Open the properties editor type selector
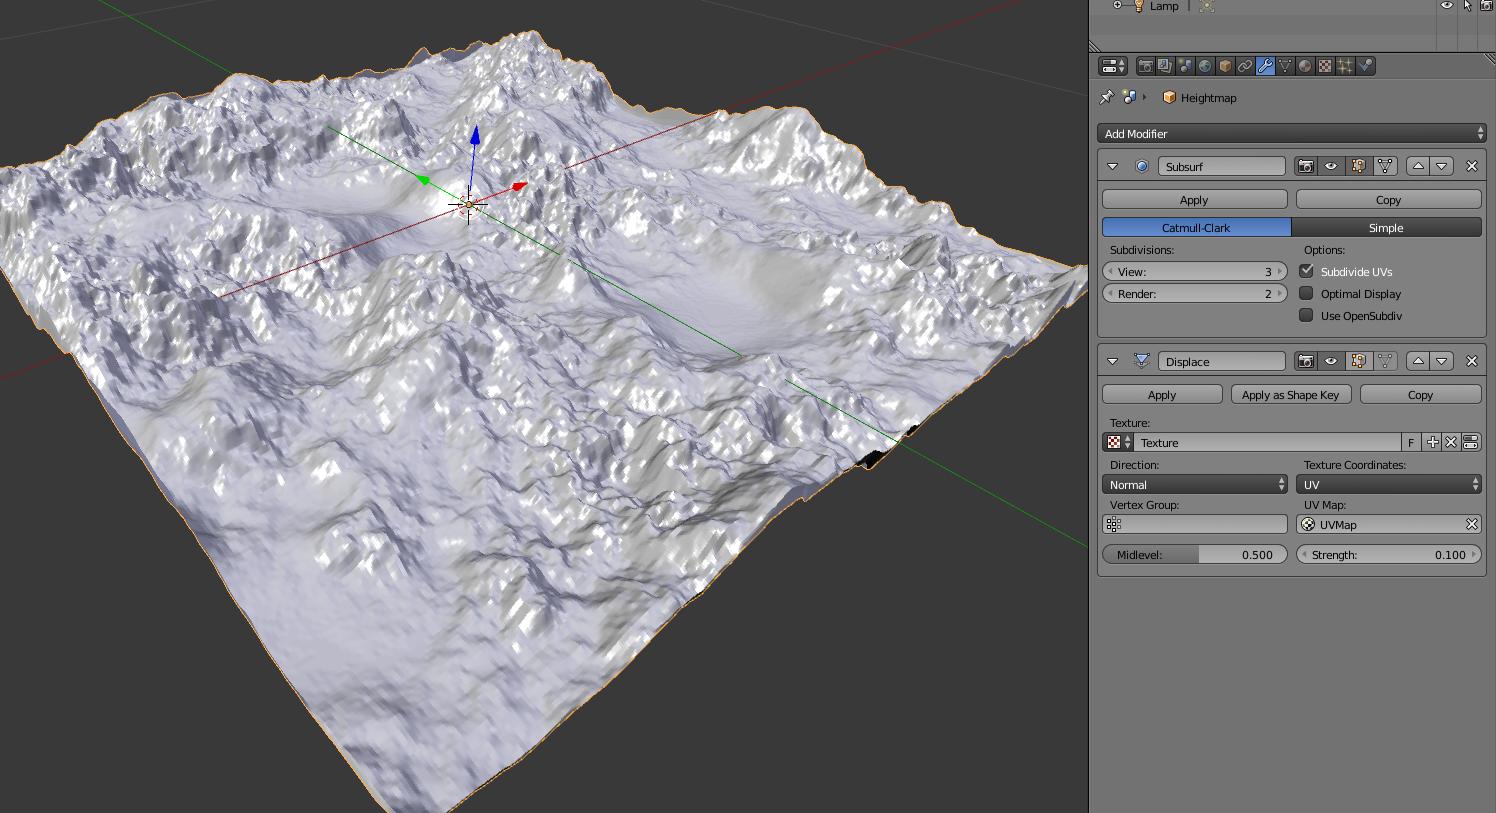Viewport: 1496px width, 813px height. click(1113, 66)
